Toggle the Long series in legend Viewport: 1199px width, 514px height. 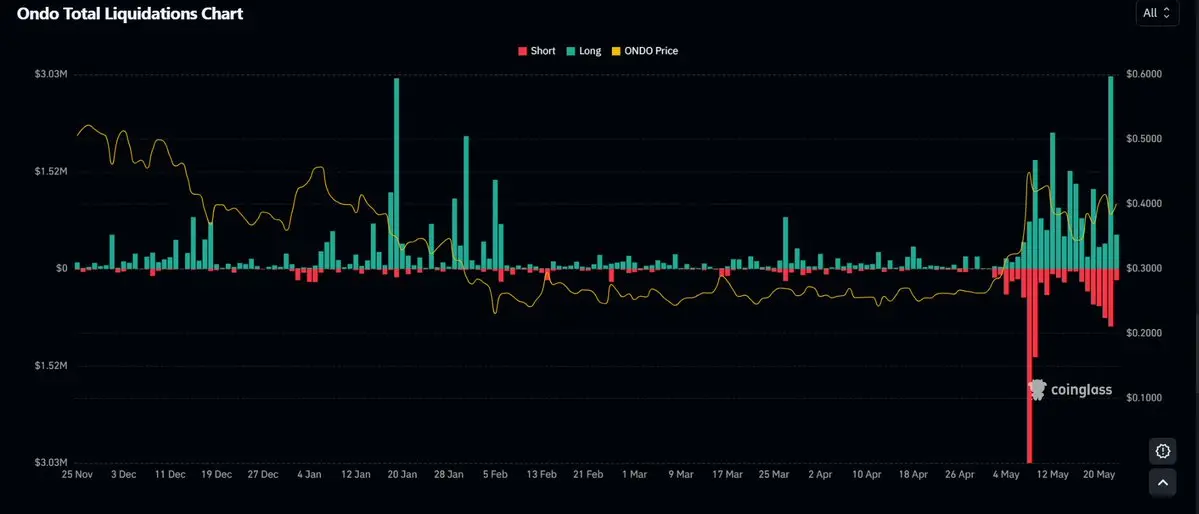coord(583,51)
